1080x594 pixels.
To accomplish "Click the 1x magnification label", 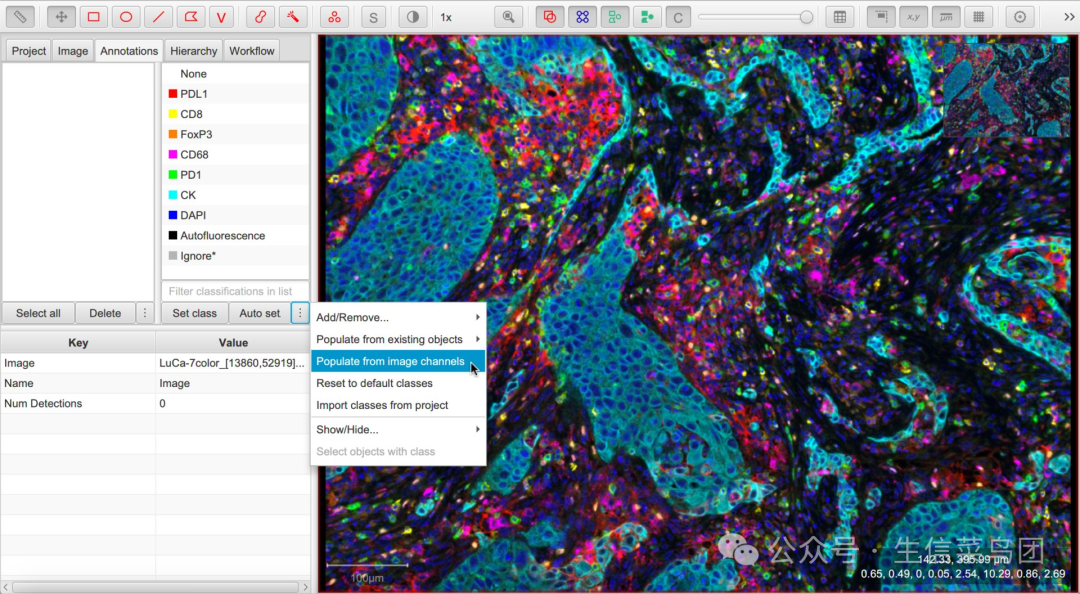I will 446,17.
